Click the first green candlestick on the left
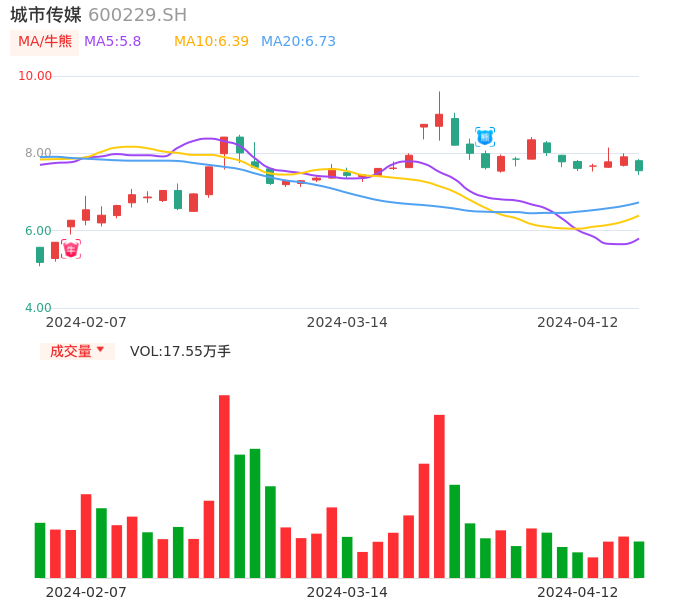This screenshot has width=686, height=606. (40, 255)
